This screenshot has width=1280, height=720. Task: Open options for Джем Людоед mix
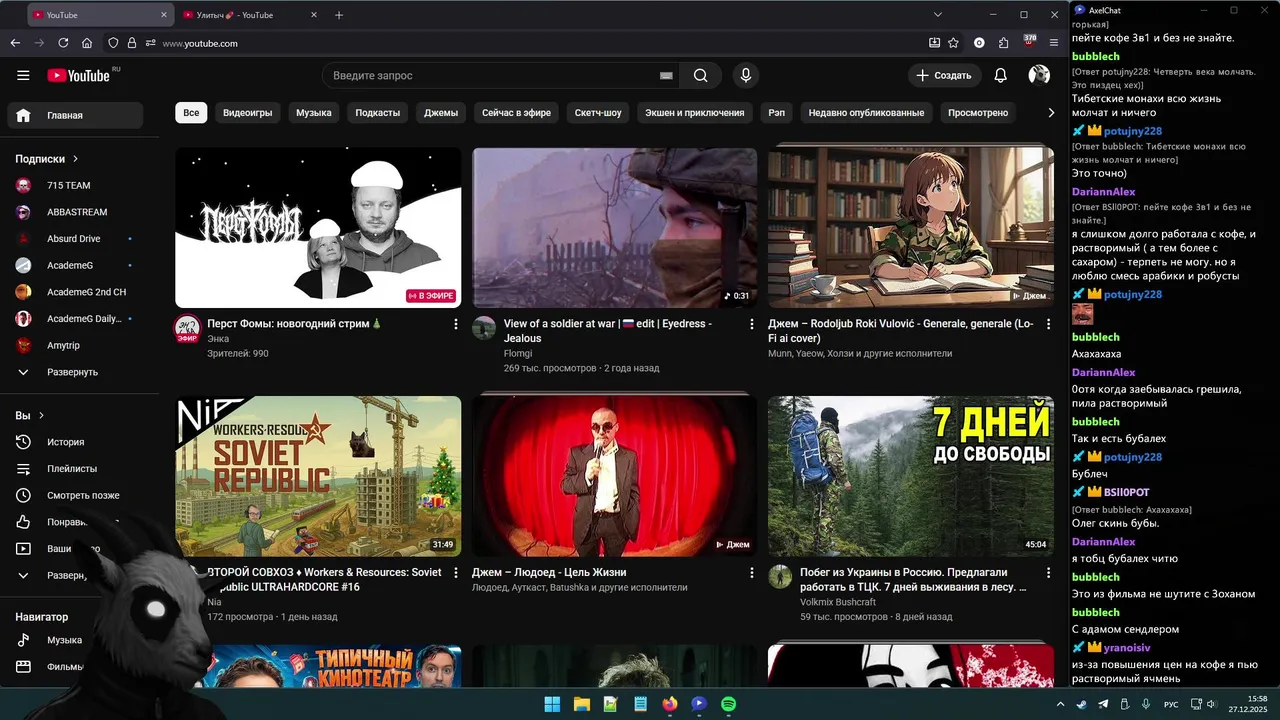tap(752, 573)
